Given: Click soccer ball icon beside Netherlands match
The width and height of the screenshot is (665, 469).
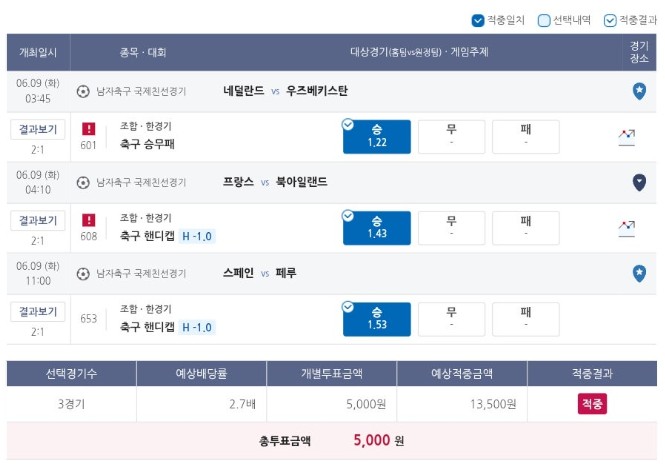Looking at the screenshot, I should (x=83, y=91).
